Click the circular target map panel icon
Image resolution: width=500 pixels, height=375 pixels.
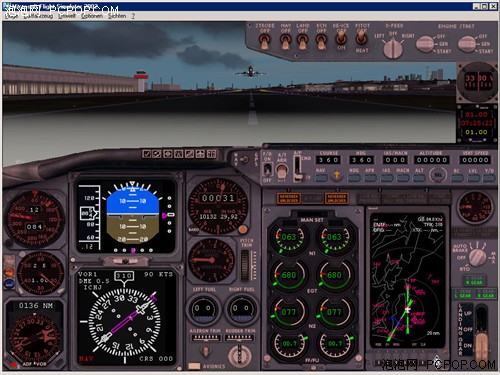coord(168,154)
